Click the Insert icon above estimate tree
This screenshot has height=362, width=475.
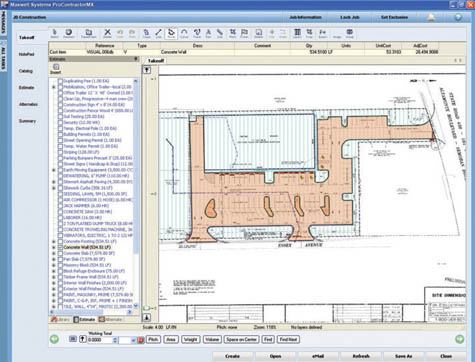click(x=56, y=69)
